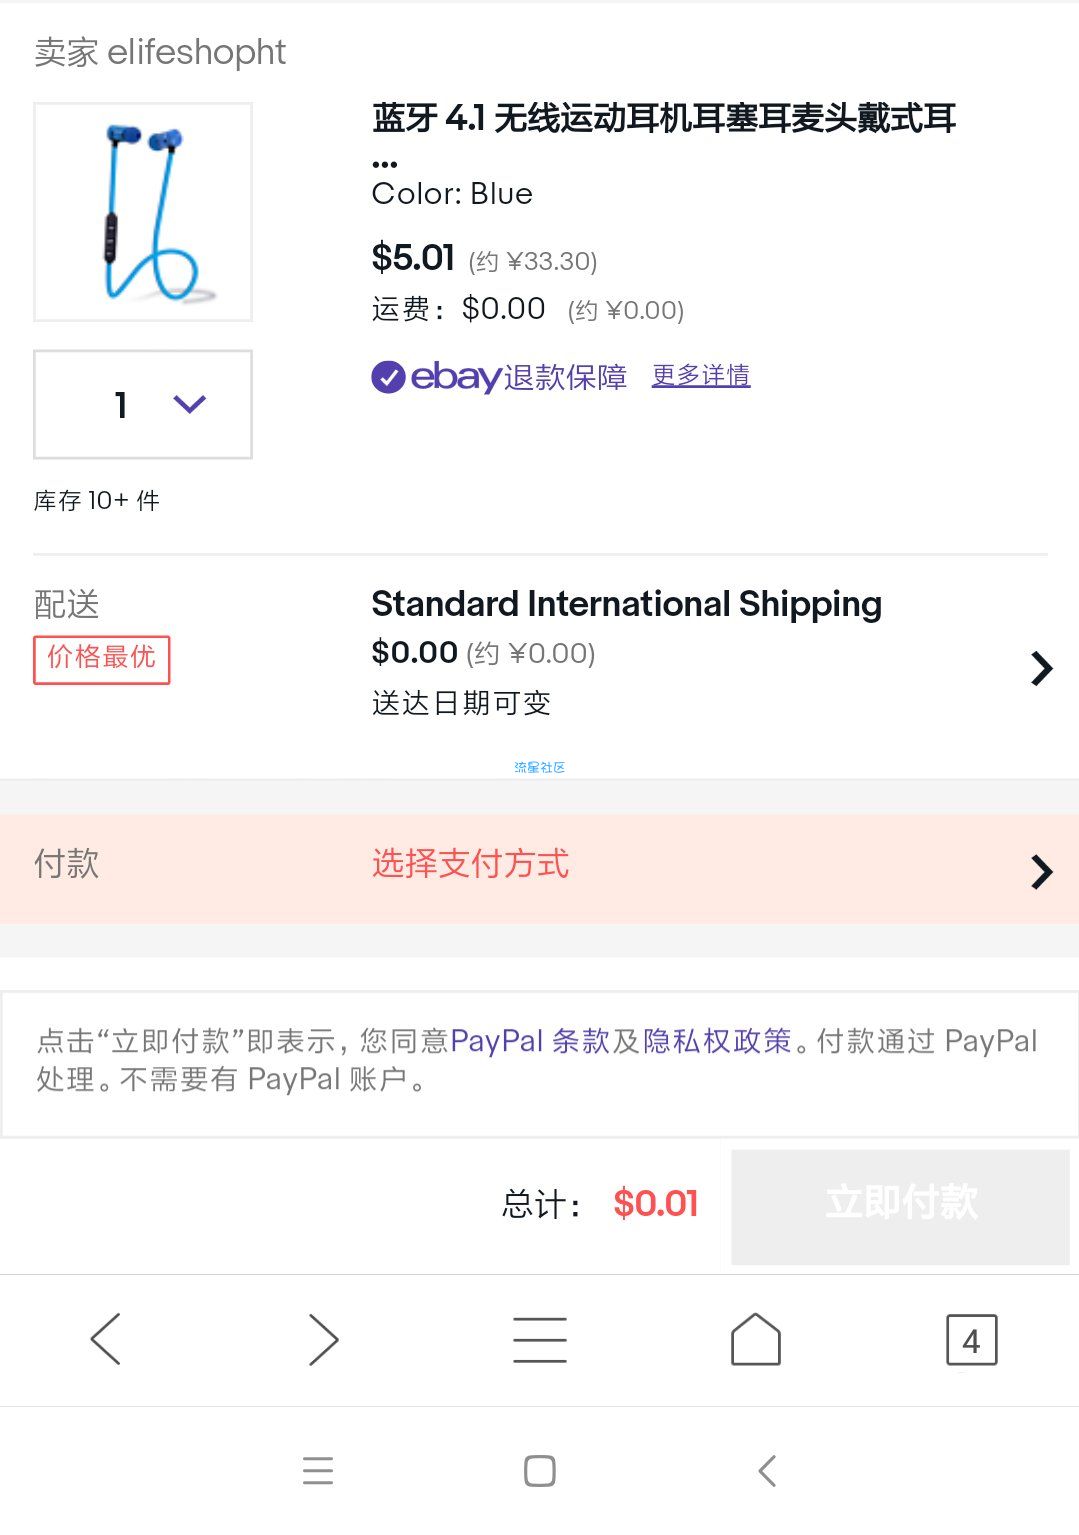Open the quantity dropdown showing 1
Viewport: 1079px width, 1535px height.
[x=143, y=404]
